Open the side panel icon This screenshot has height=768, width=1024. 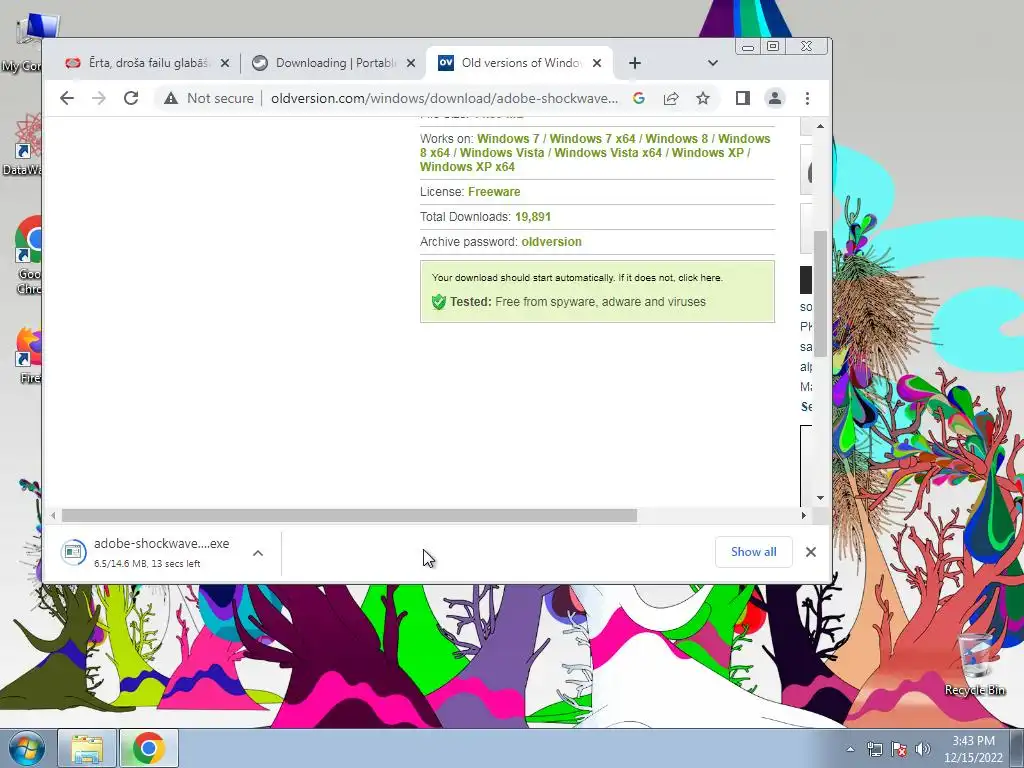click(x=743, y=98)
